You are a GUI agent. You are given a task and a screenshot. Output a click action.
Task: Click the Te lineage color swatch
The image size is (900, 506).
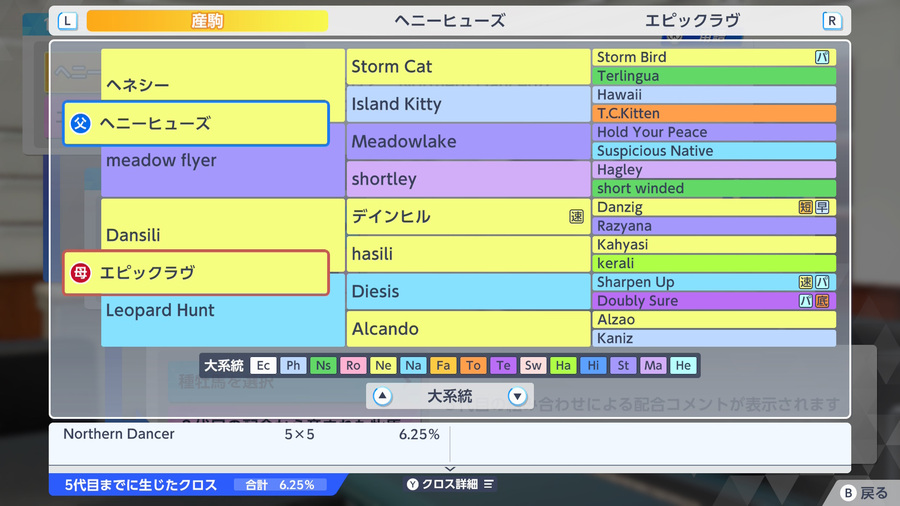click(503, 365)
